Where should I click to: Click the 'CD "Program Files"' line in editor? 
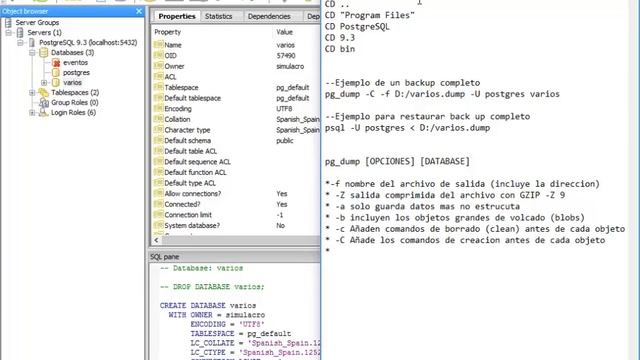click(370, 15)
